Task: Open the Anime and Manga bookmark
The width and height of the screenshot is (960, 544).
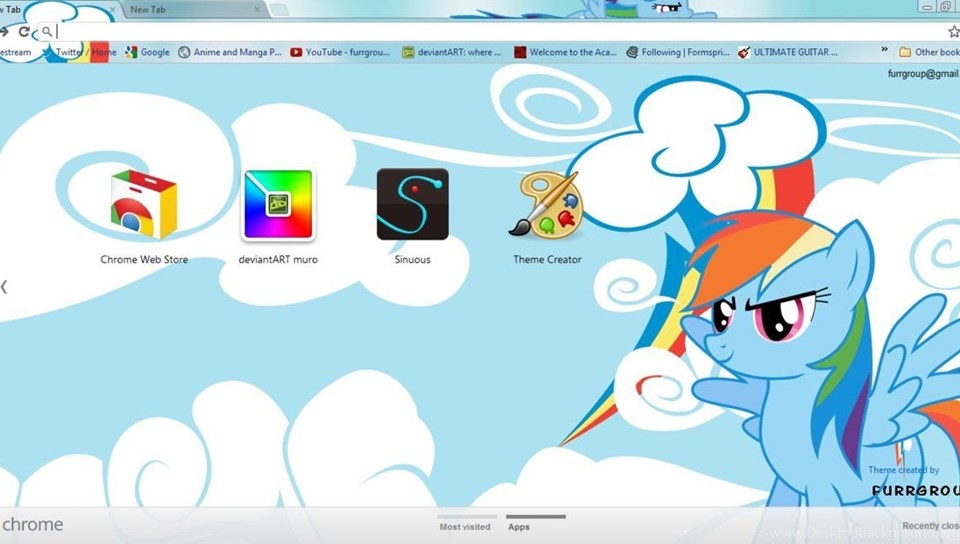Action: (230, 52)
